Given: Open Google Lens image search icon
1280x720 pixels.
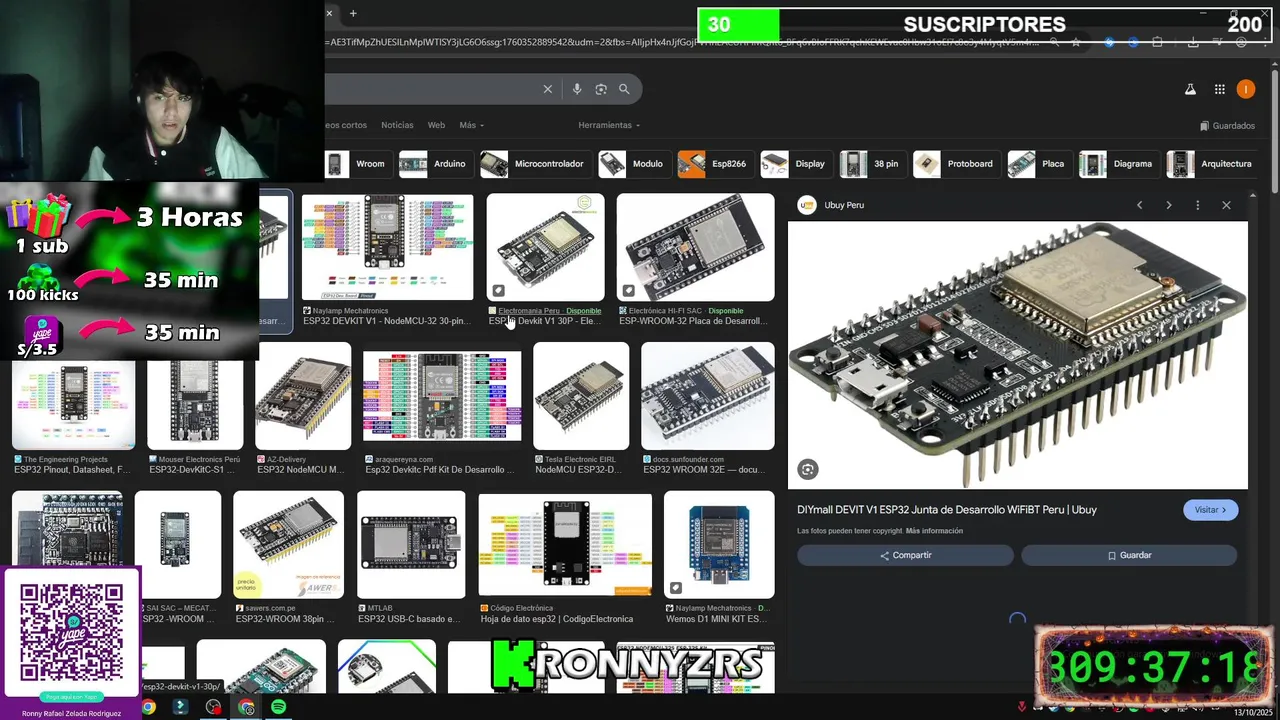Looking at the screenshot, I should (601, 89).
